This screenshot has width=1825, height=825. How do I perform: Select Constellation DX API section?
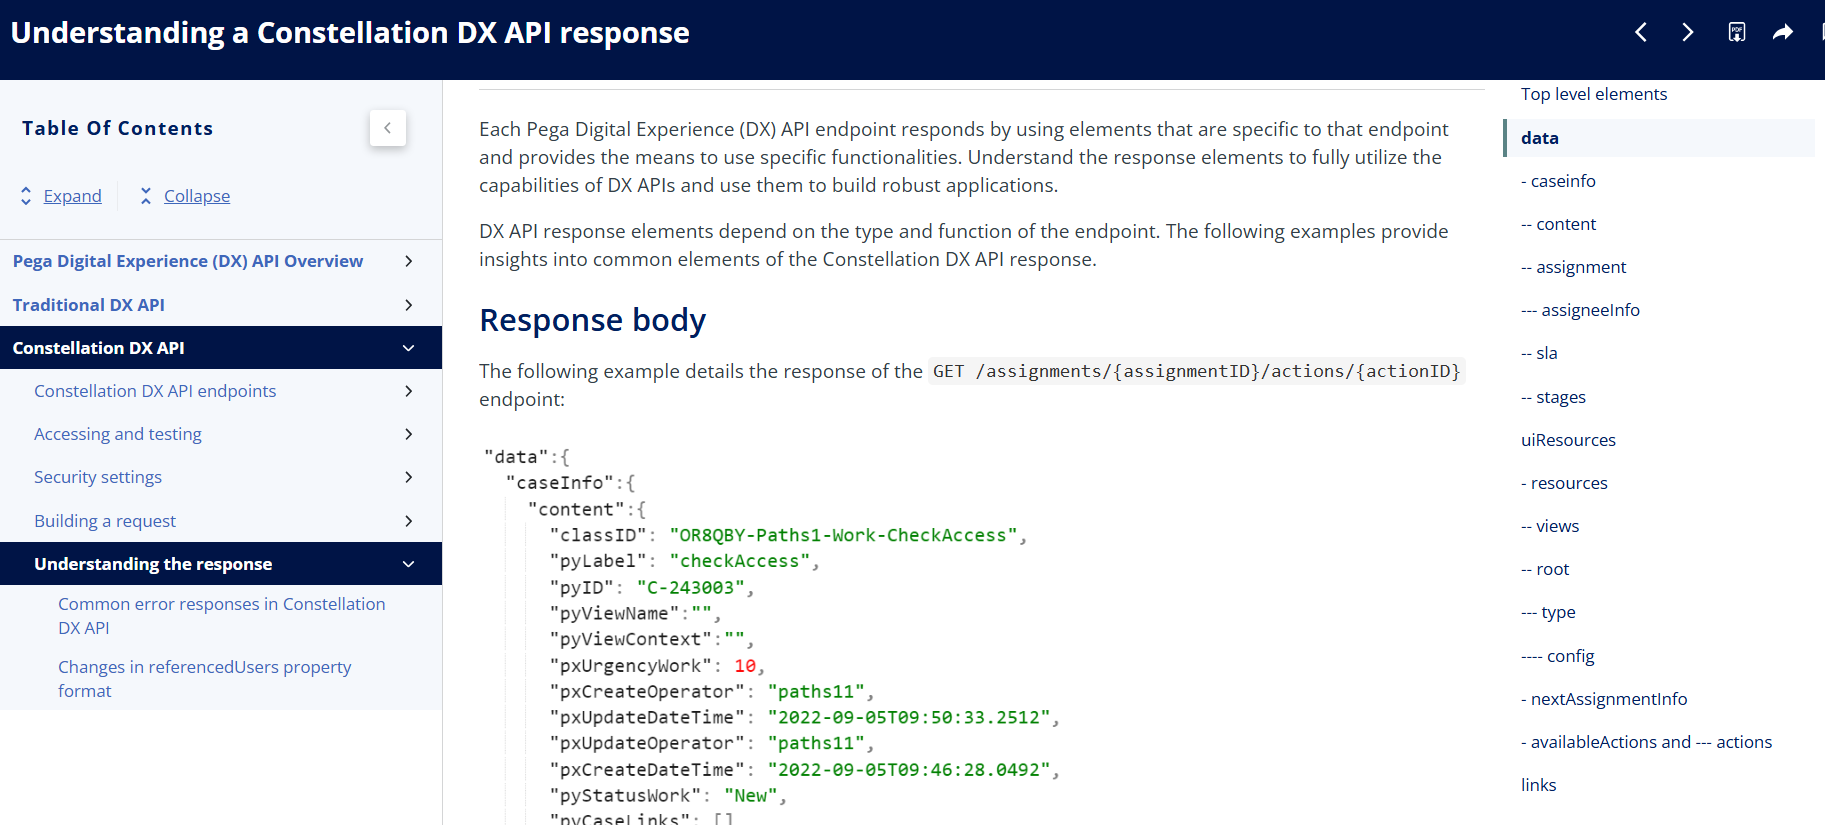pos(99,348)
